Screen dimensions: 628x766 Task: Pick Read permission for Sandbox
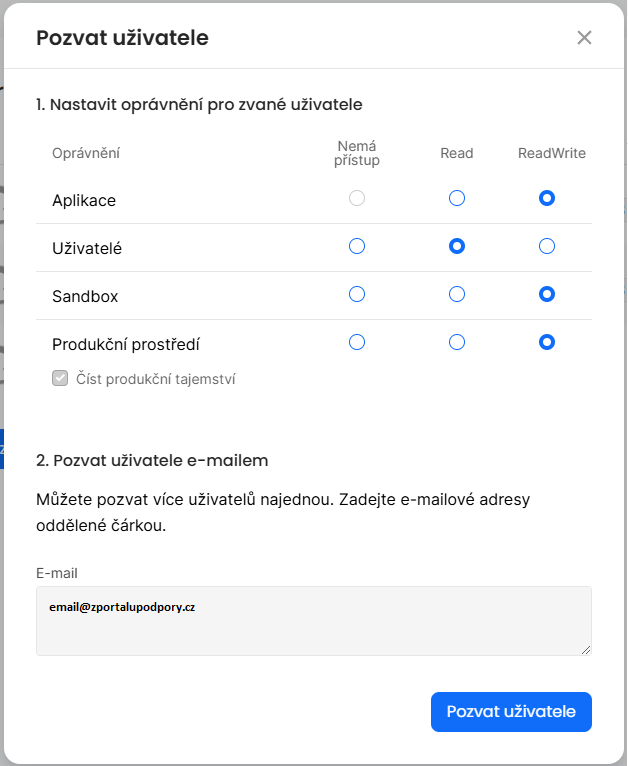point(457,294)
